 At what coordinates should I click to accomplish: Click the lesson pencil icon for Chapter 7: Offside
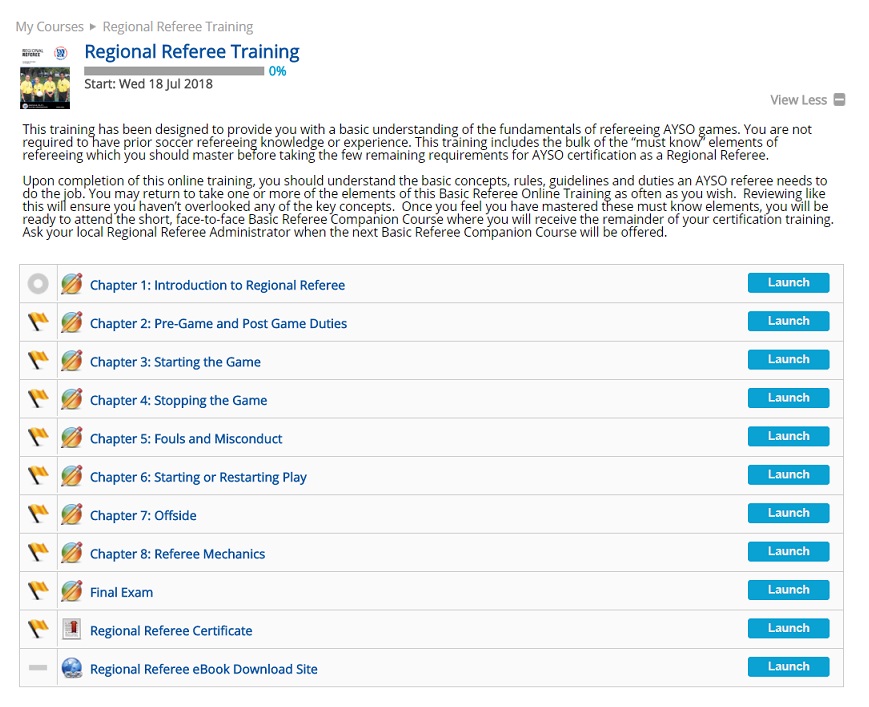[x=71, y=515]
